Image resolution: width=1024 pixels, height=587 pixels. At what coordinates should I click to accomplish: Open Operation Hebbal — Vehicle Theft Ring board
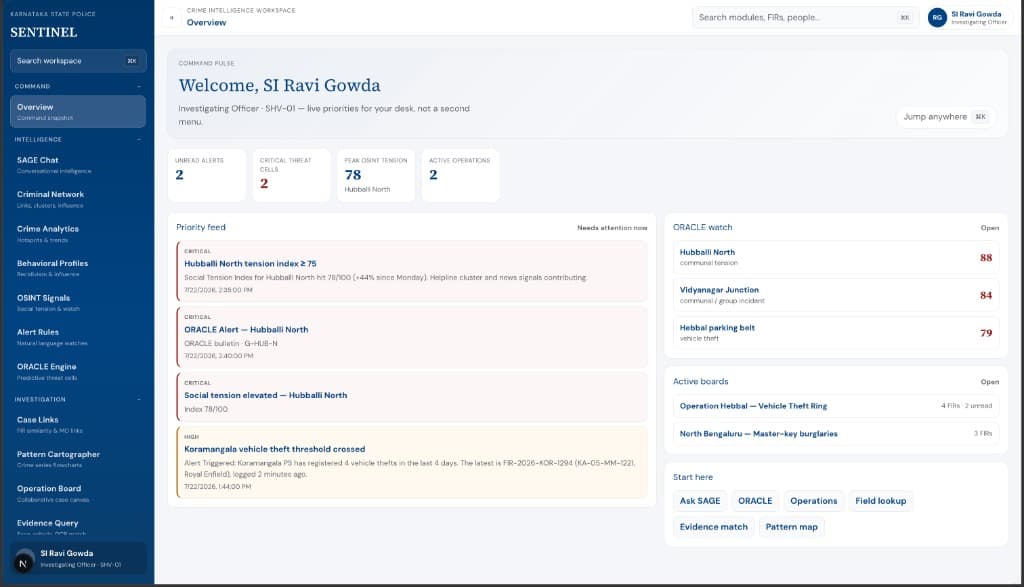pyautogui.click(x=836, y=406)
